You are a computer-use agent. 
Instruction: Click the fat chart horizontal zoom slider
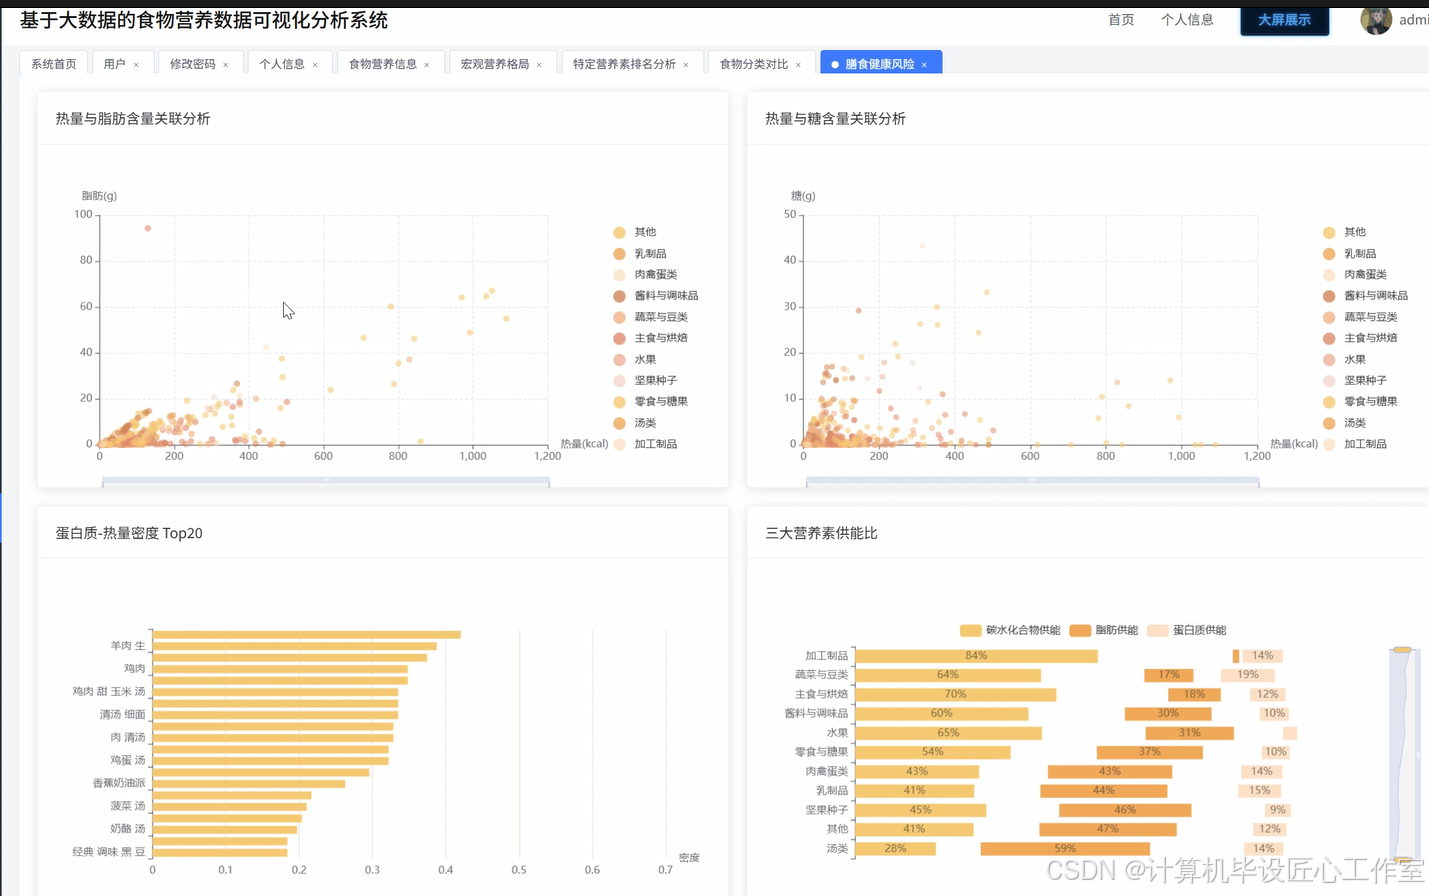(x=326, y=482)
